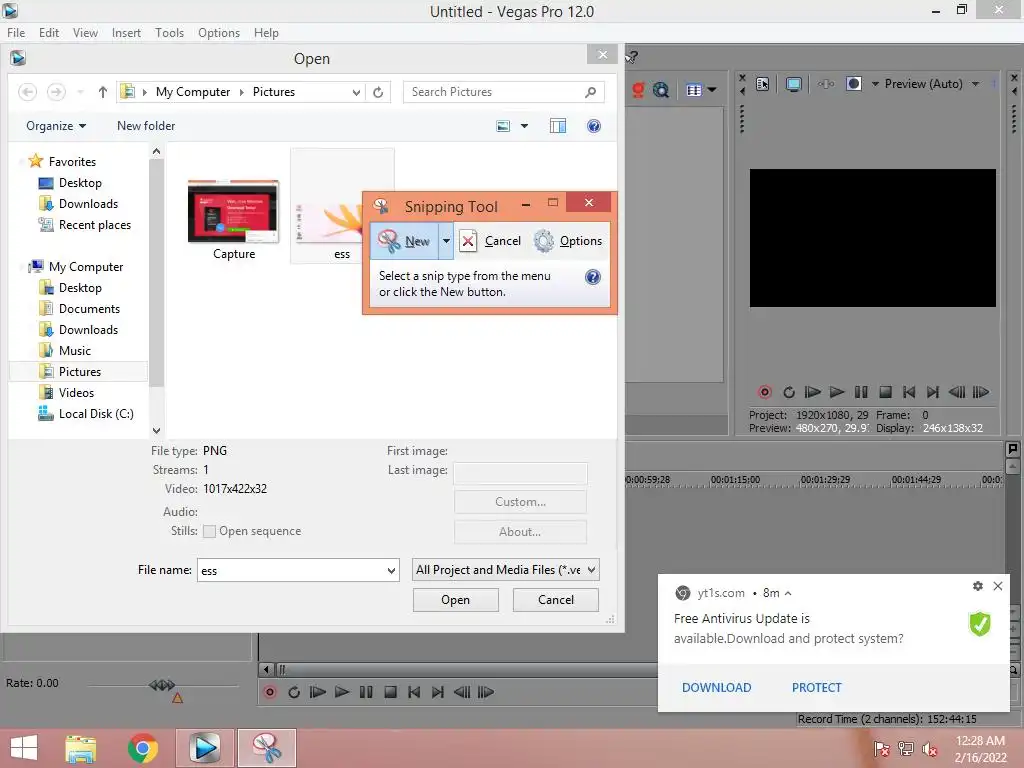Click Loop Playback in preview transport
1024x768 pixels.
(x=789, y=392)
